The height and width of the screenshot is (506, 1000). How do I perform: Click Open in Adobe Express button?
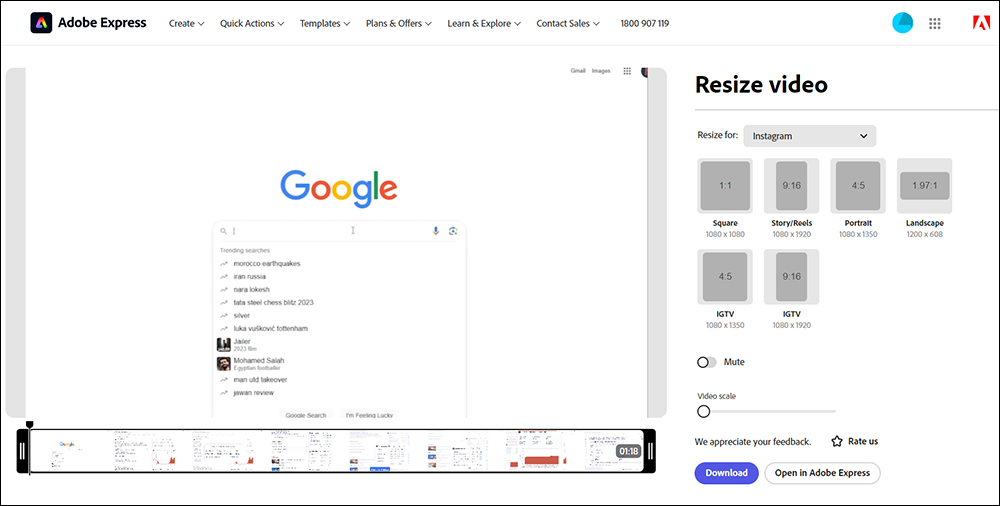coord(822,473)
